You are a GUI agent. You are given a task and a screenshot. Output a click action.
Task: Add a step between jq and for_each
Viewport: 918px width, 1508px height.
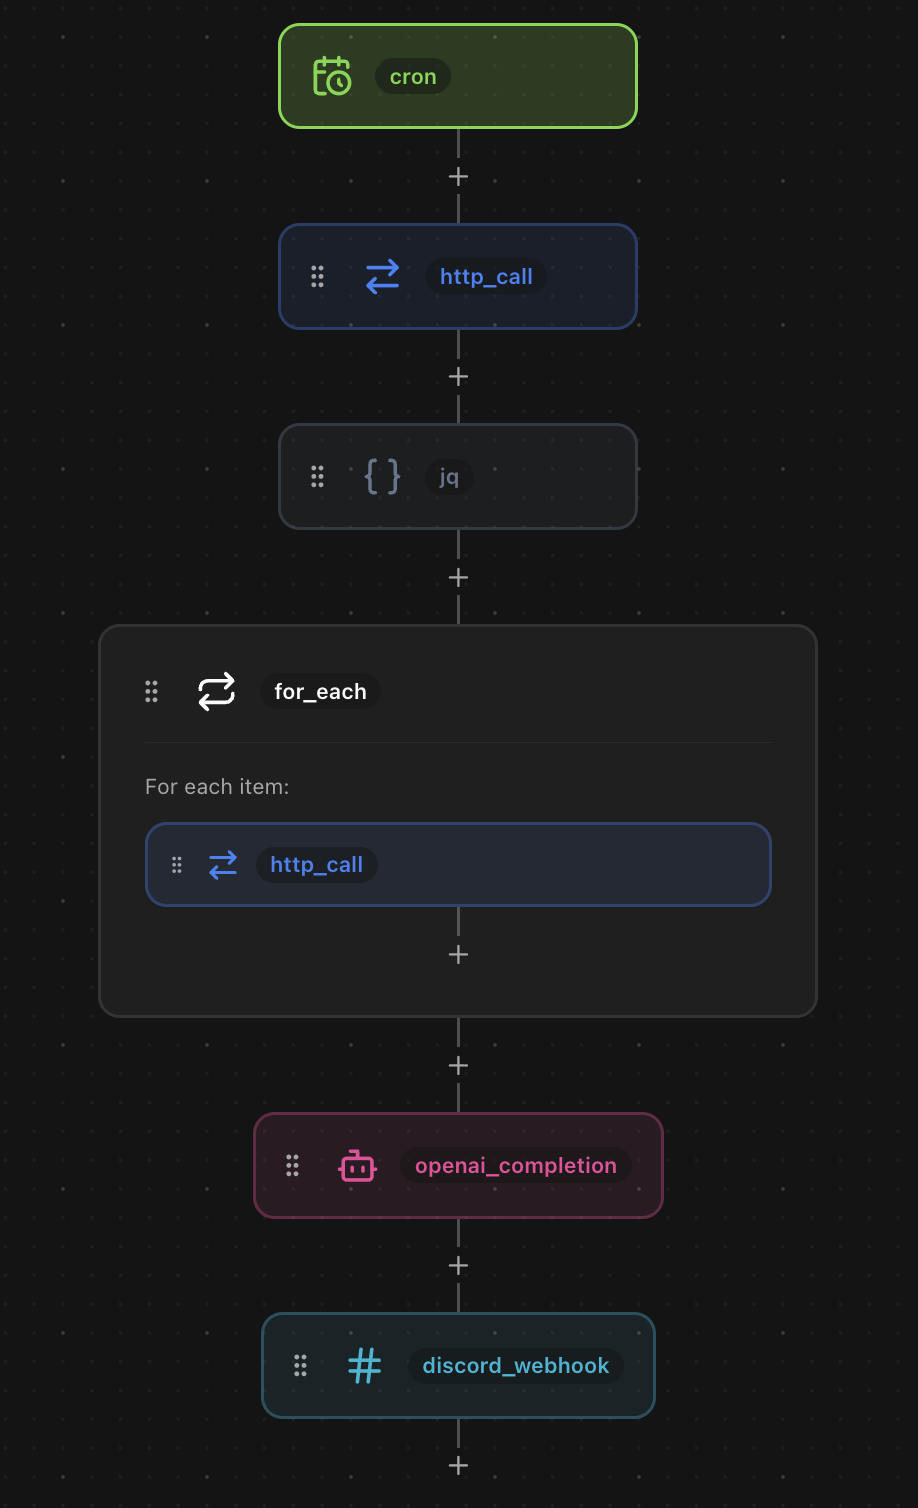click(458, 577)
